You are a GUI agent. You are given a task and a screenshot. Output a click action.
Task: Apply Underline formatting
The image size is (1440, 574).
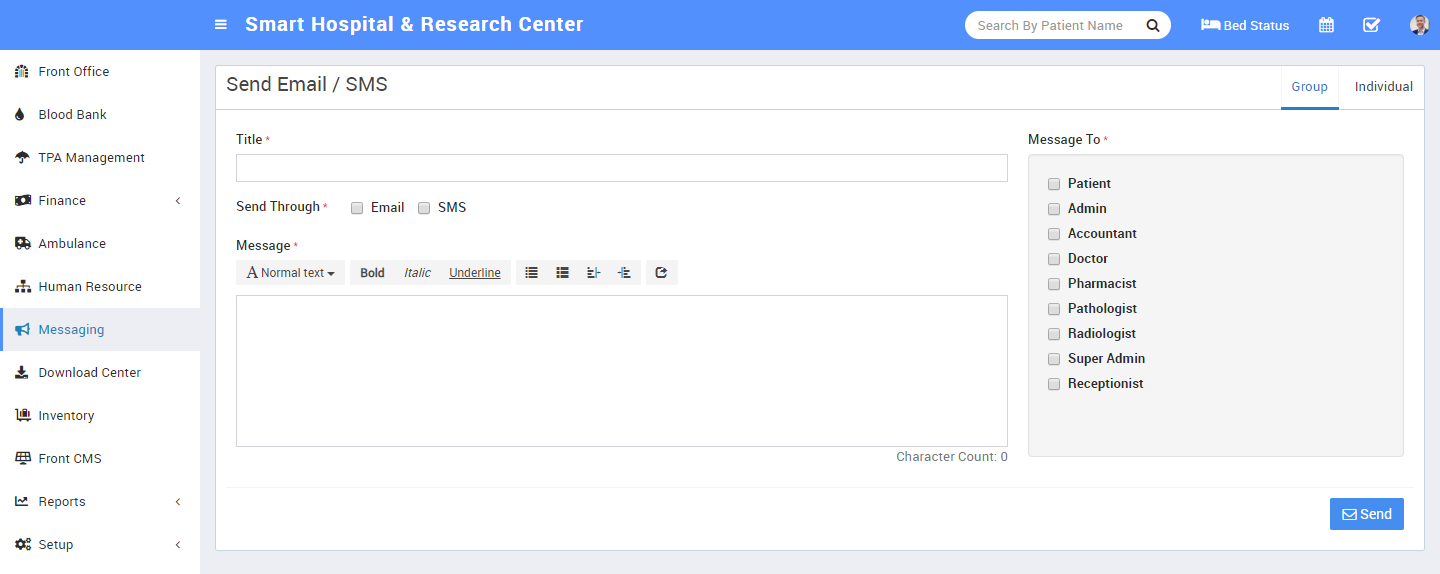475,273
